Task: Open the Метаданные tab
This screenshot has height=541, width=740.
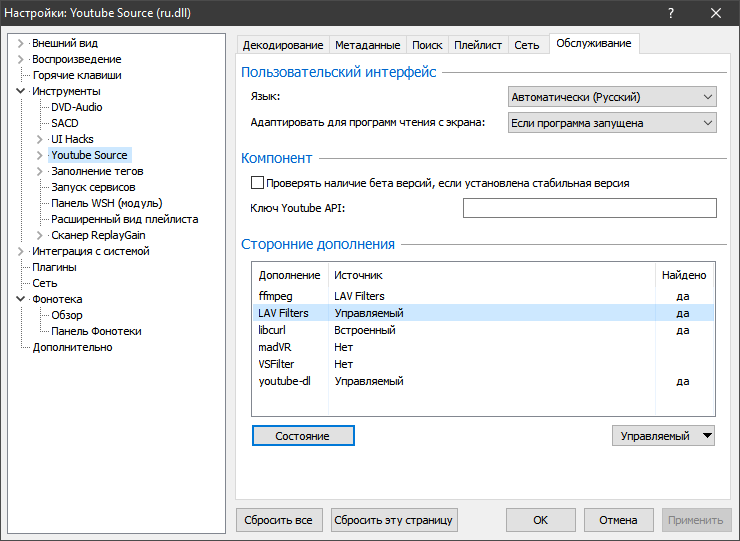Action: 368,45
